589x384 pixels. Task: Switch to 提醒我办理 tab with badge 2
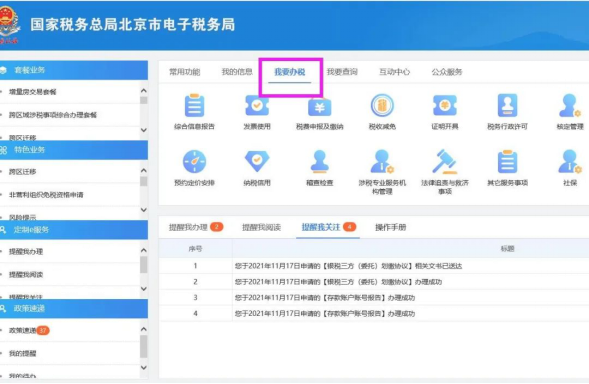pos(196,227)
